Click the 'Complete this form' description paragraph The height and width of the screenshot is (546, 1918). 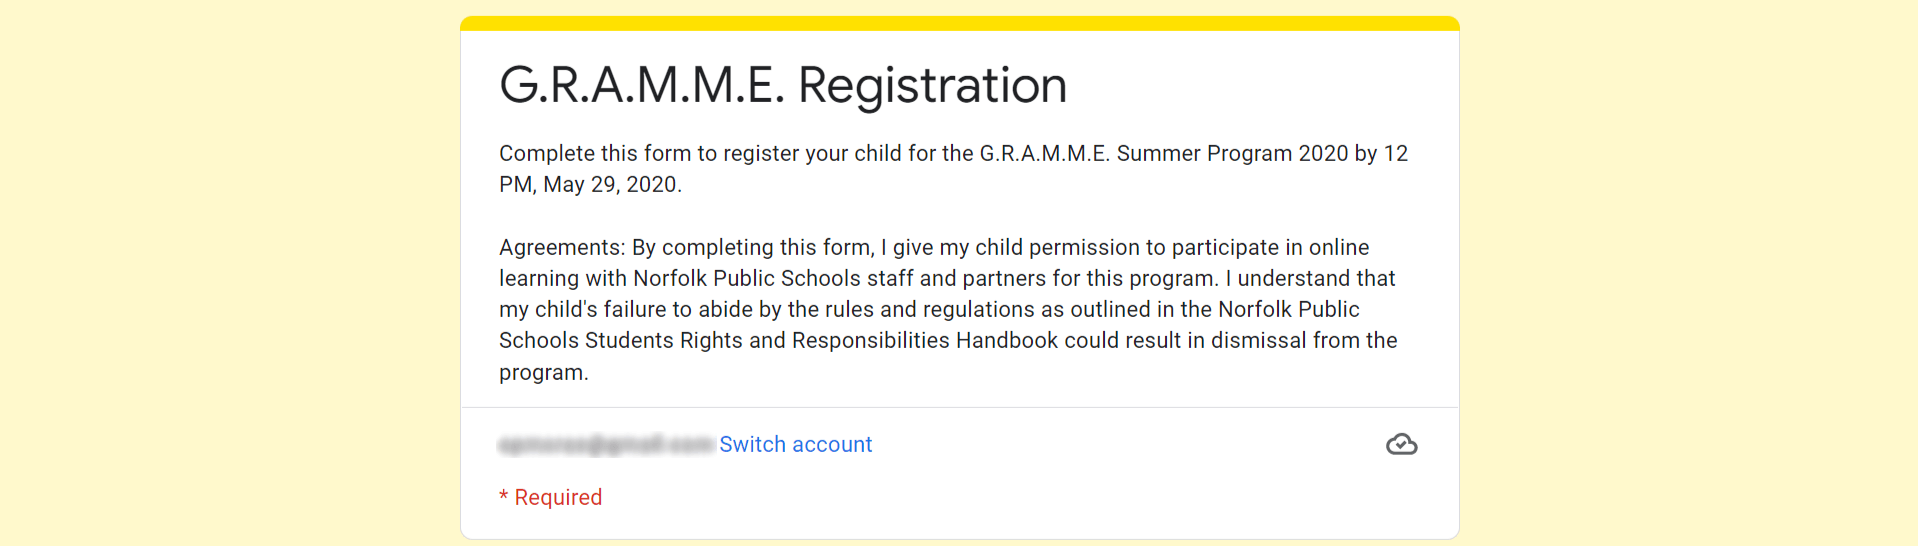(953, 169)
